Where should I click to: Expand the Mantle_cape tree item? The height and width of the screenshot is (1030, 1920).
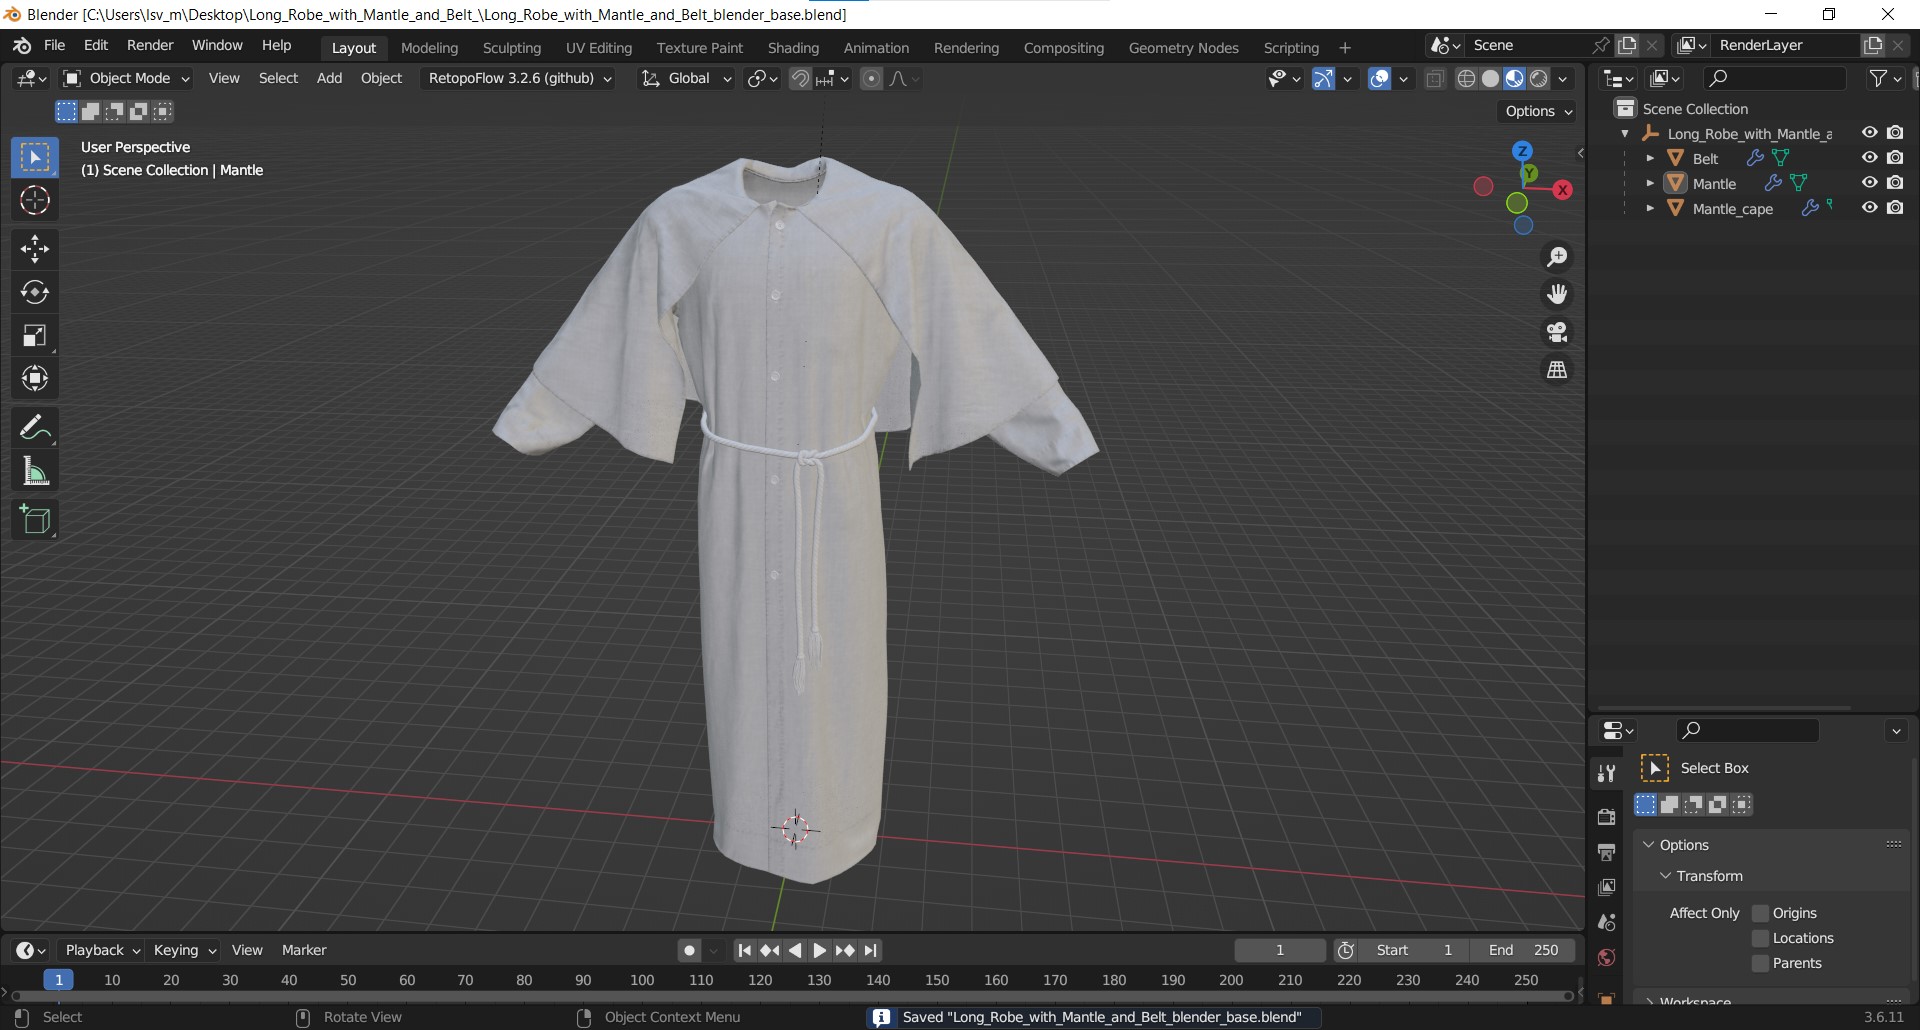[x=1650, y=208]
